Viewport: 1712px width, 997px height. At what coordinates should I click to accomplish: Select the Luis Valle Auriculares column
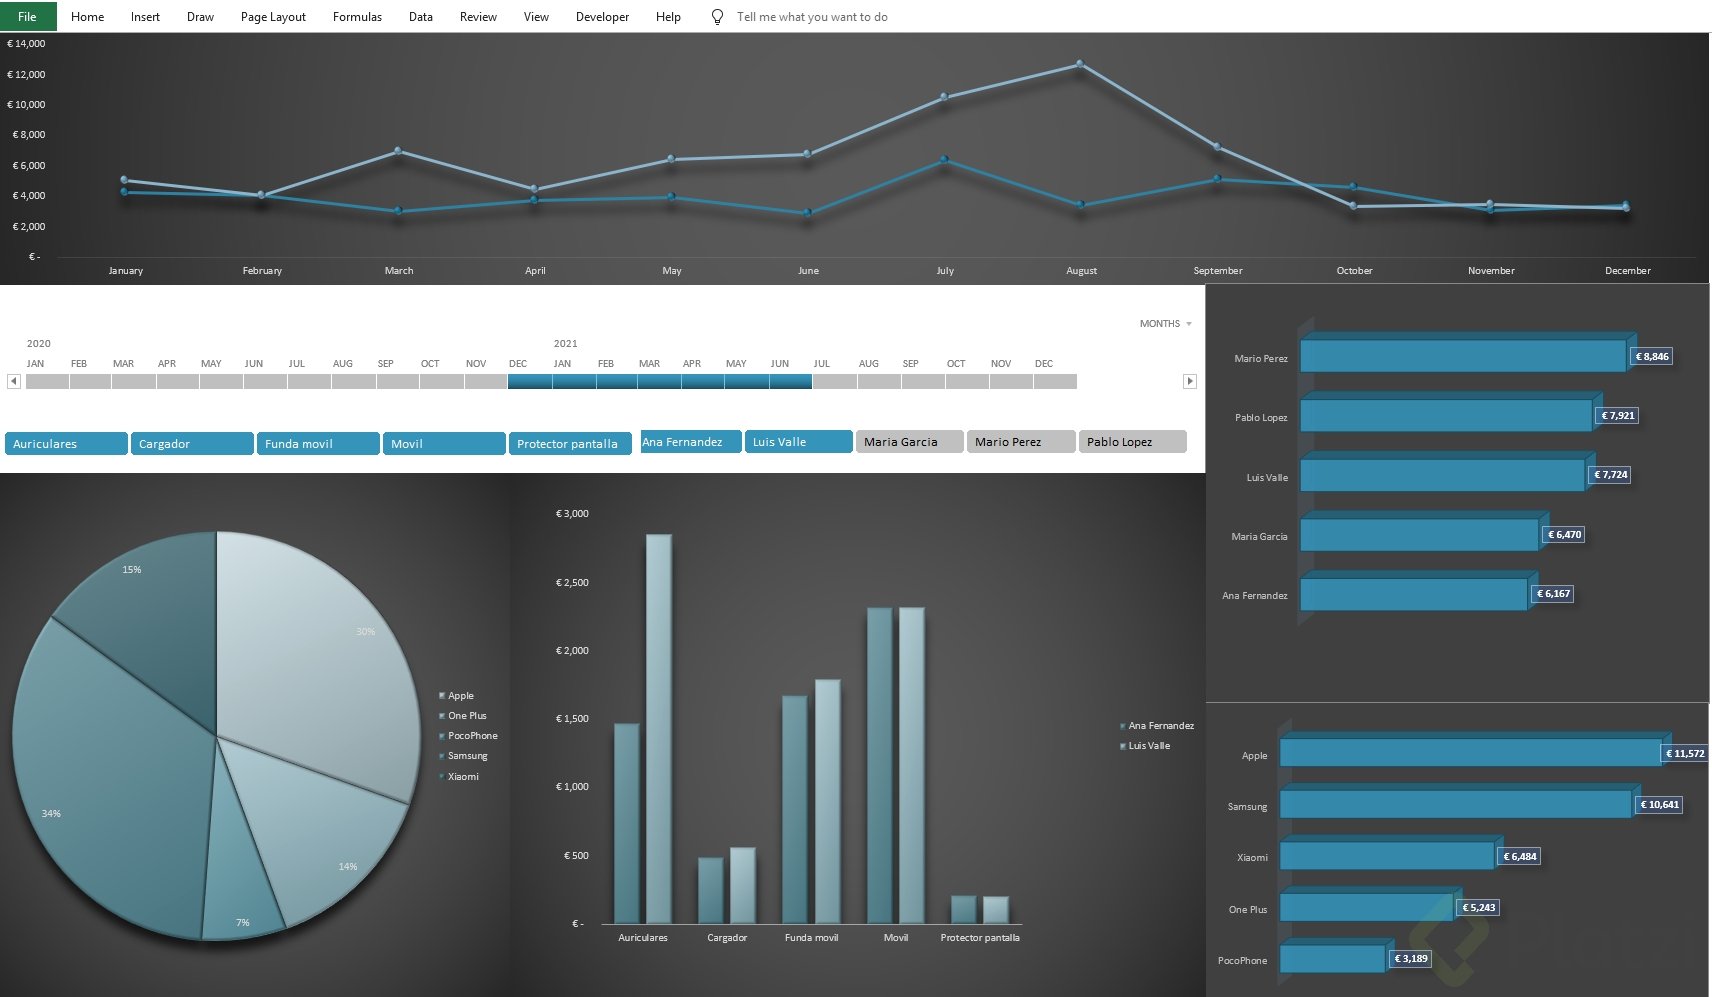[659, 728]
